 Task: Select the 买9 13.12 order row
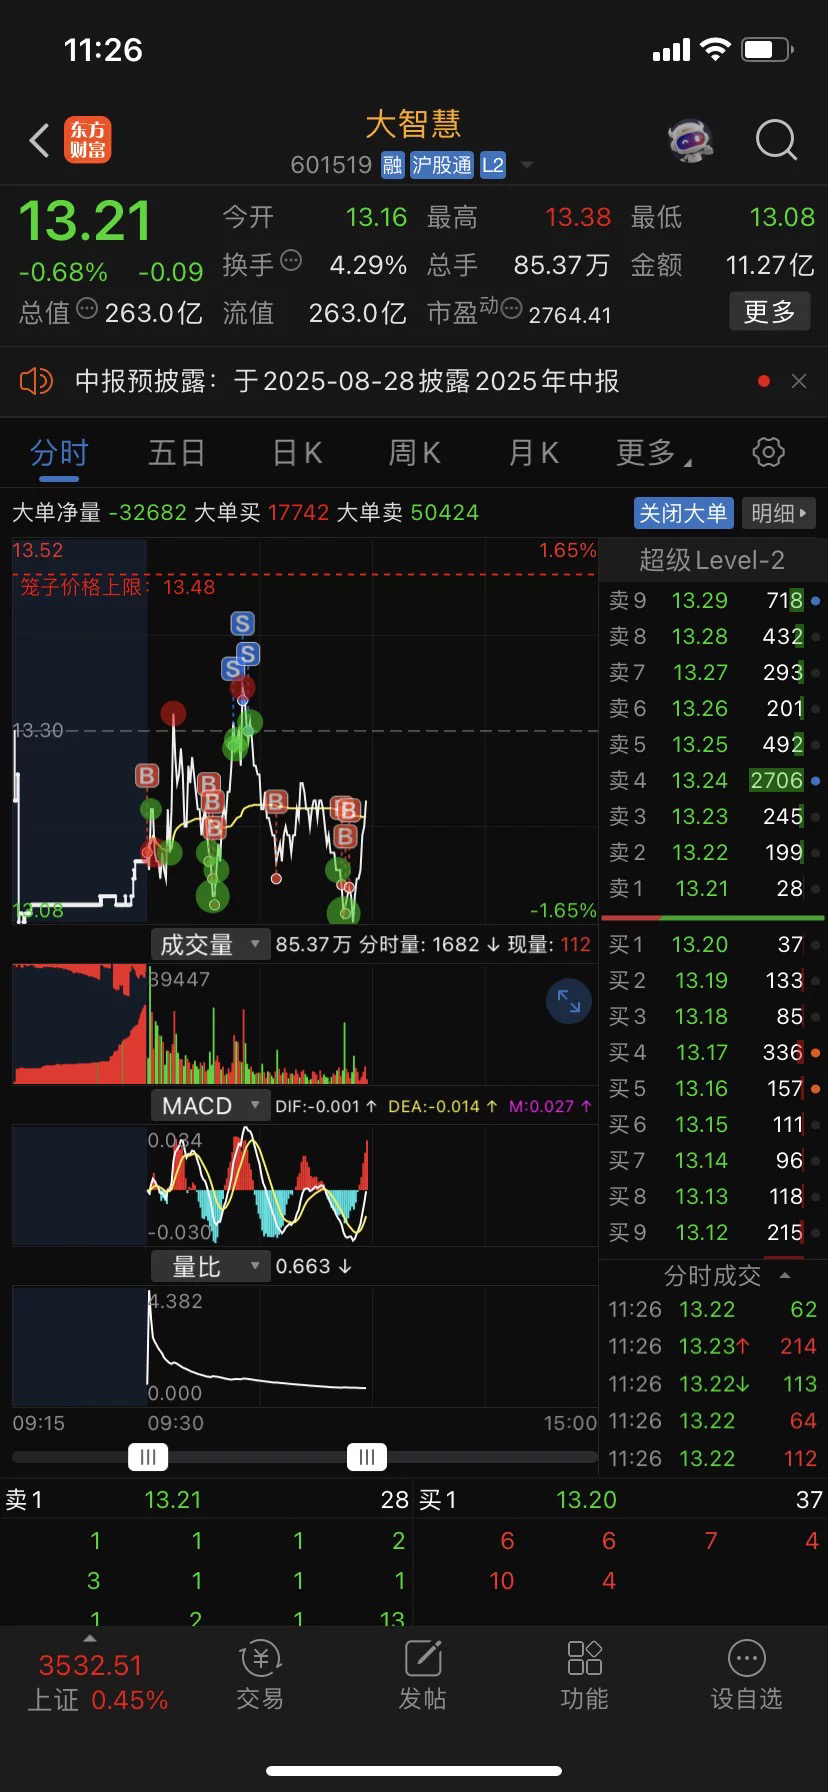coord(714,1232)
